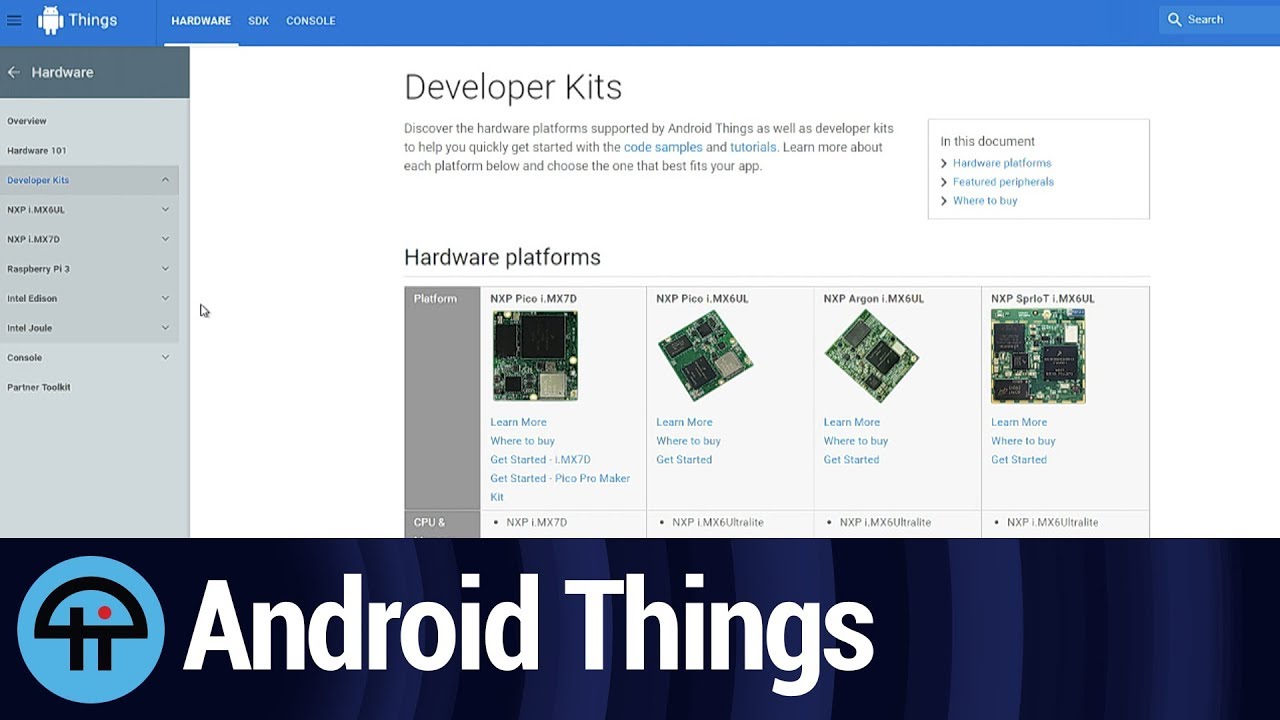
Task: Jump to Hardware platforms section link
Action: pyautogui.click(x=1002, y=163)
